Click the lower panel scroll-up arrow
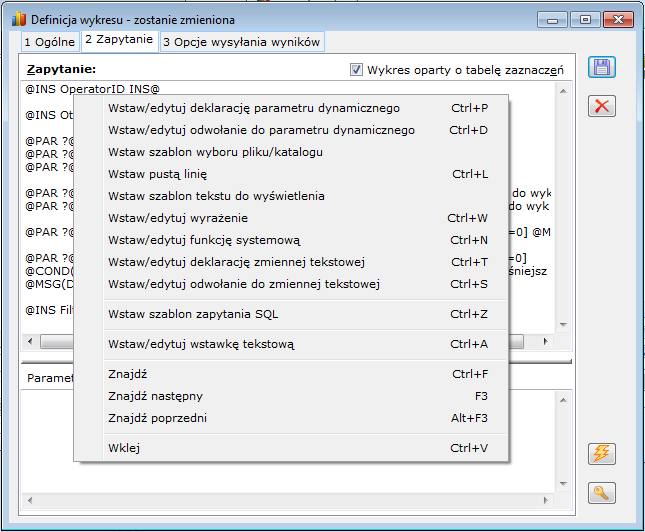The image size is (645, 532). pos(564,400)
